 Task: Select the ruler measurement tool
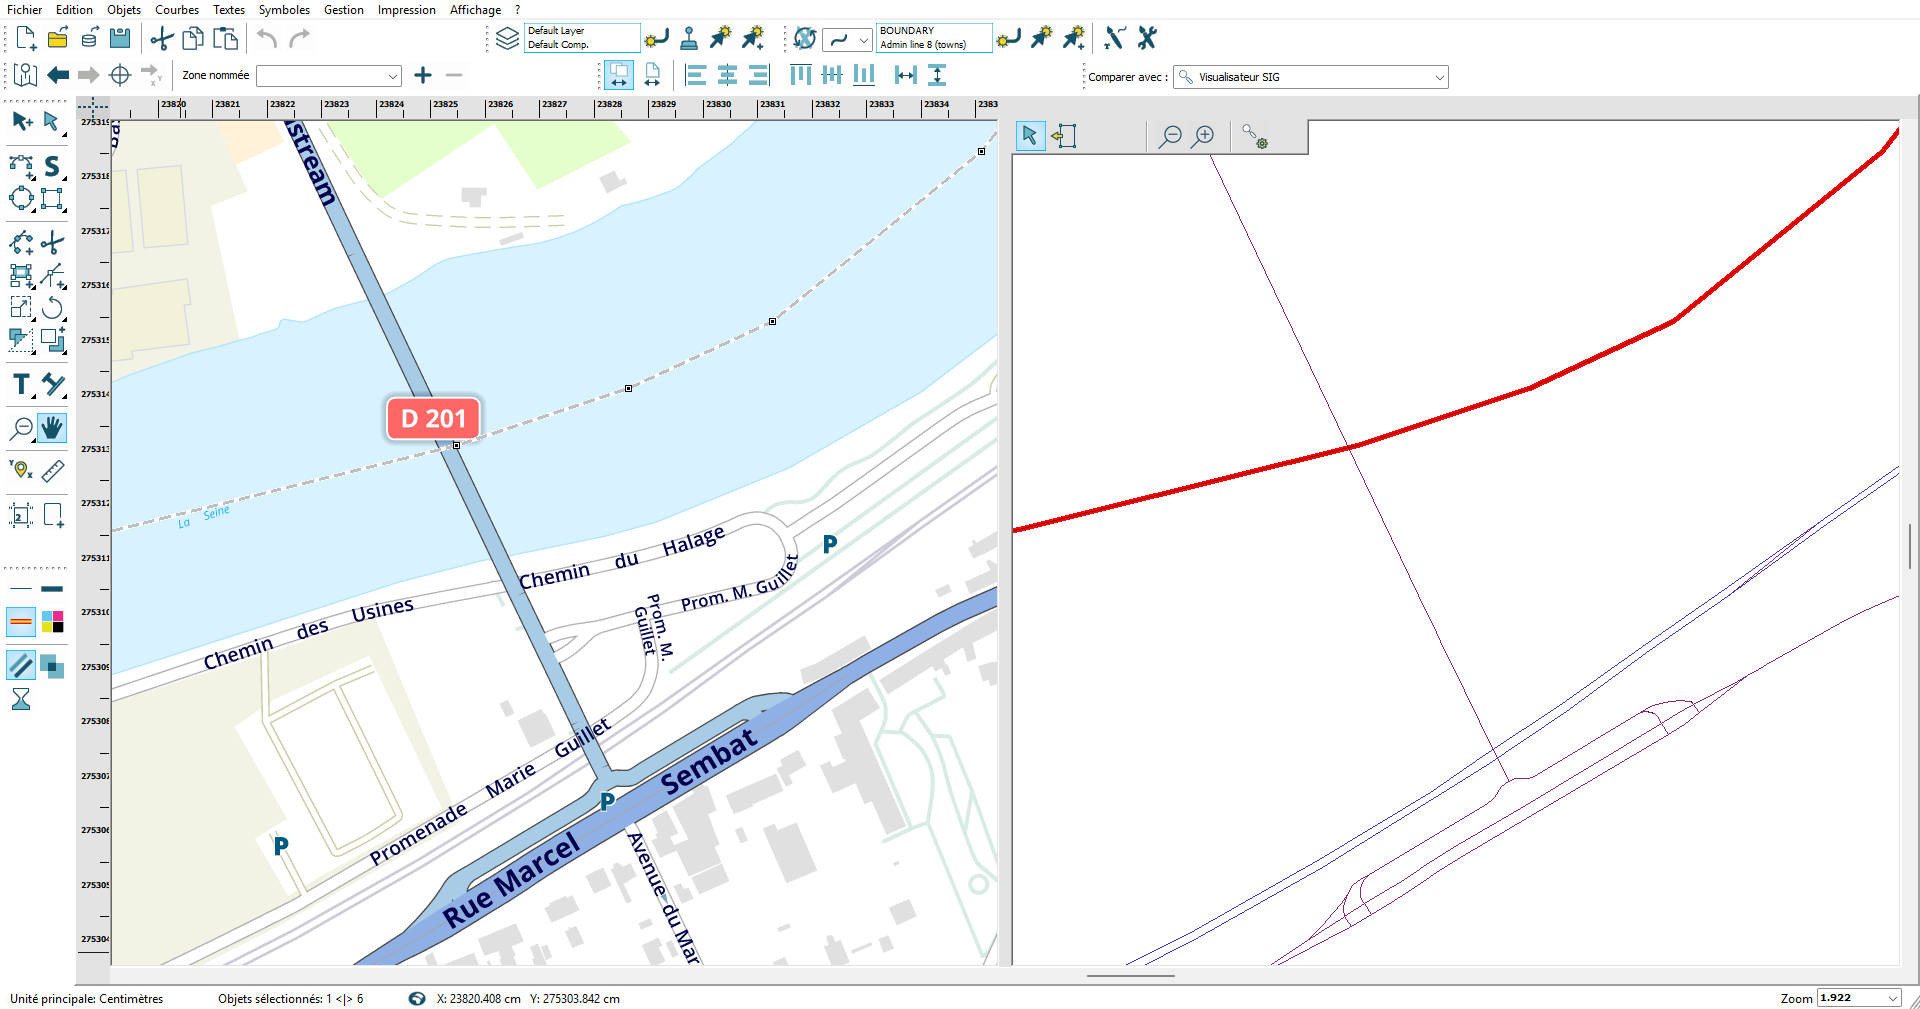[53, 471]
